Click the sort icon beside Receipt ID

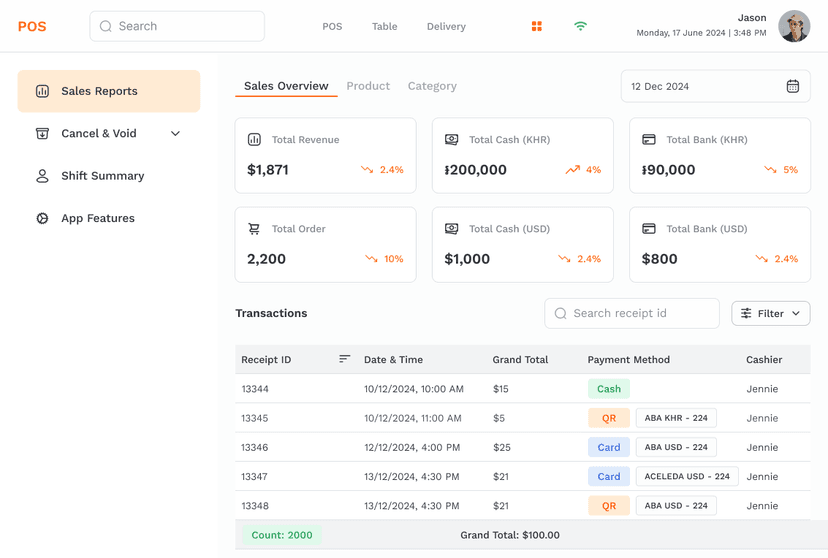(x=344, y=359)
